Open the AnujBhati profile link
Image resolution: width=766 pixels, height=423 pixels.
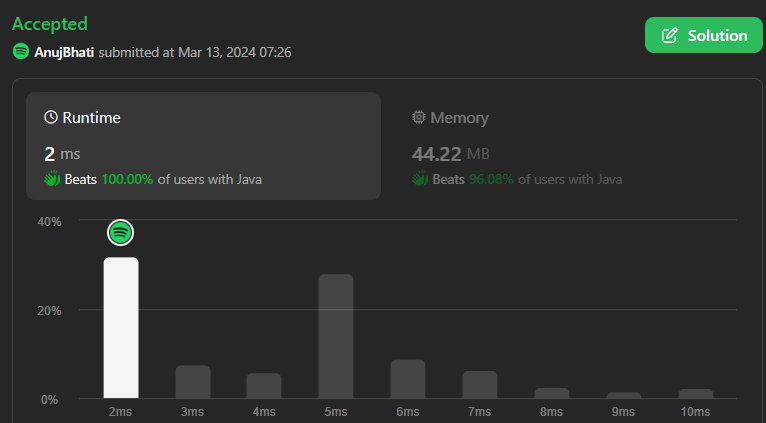point(64,52)
